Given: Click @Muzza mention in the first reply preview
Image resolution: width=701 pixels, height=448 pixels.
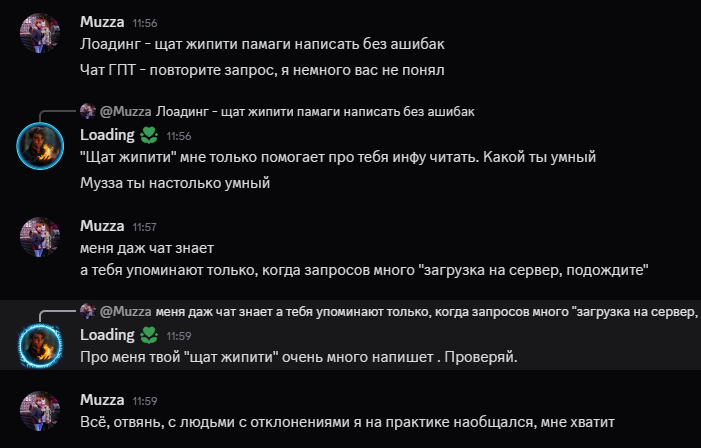Looking at the screenshot, I should click(x=125, y=111).
